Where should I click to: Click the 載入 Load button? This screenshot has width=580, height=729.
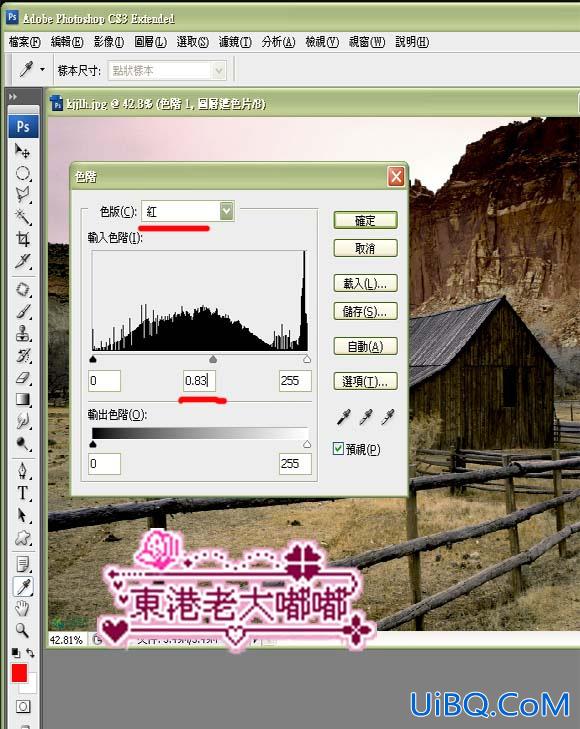365,283
